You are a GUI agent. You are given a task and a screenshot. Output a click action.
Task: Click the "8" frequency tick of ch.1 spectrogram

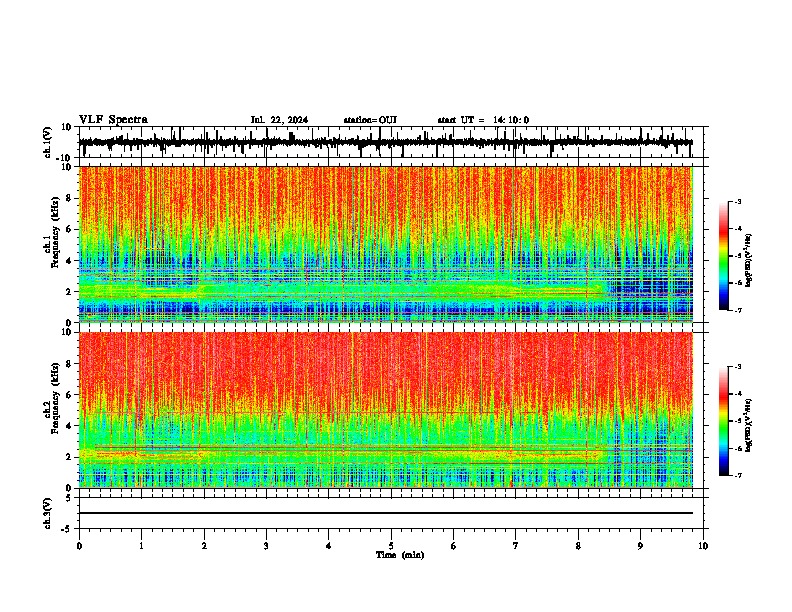(x=70, y=198)
